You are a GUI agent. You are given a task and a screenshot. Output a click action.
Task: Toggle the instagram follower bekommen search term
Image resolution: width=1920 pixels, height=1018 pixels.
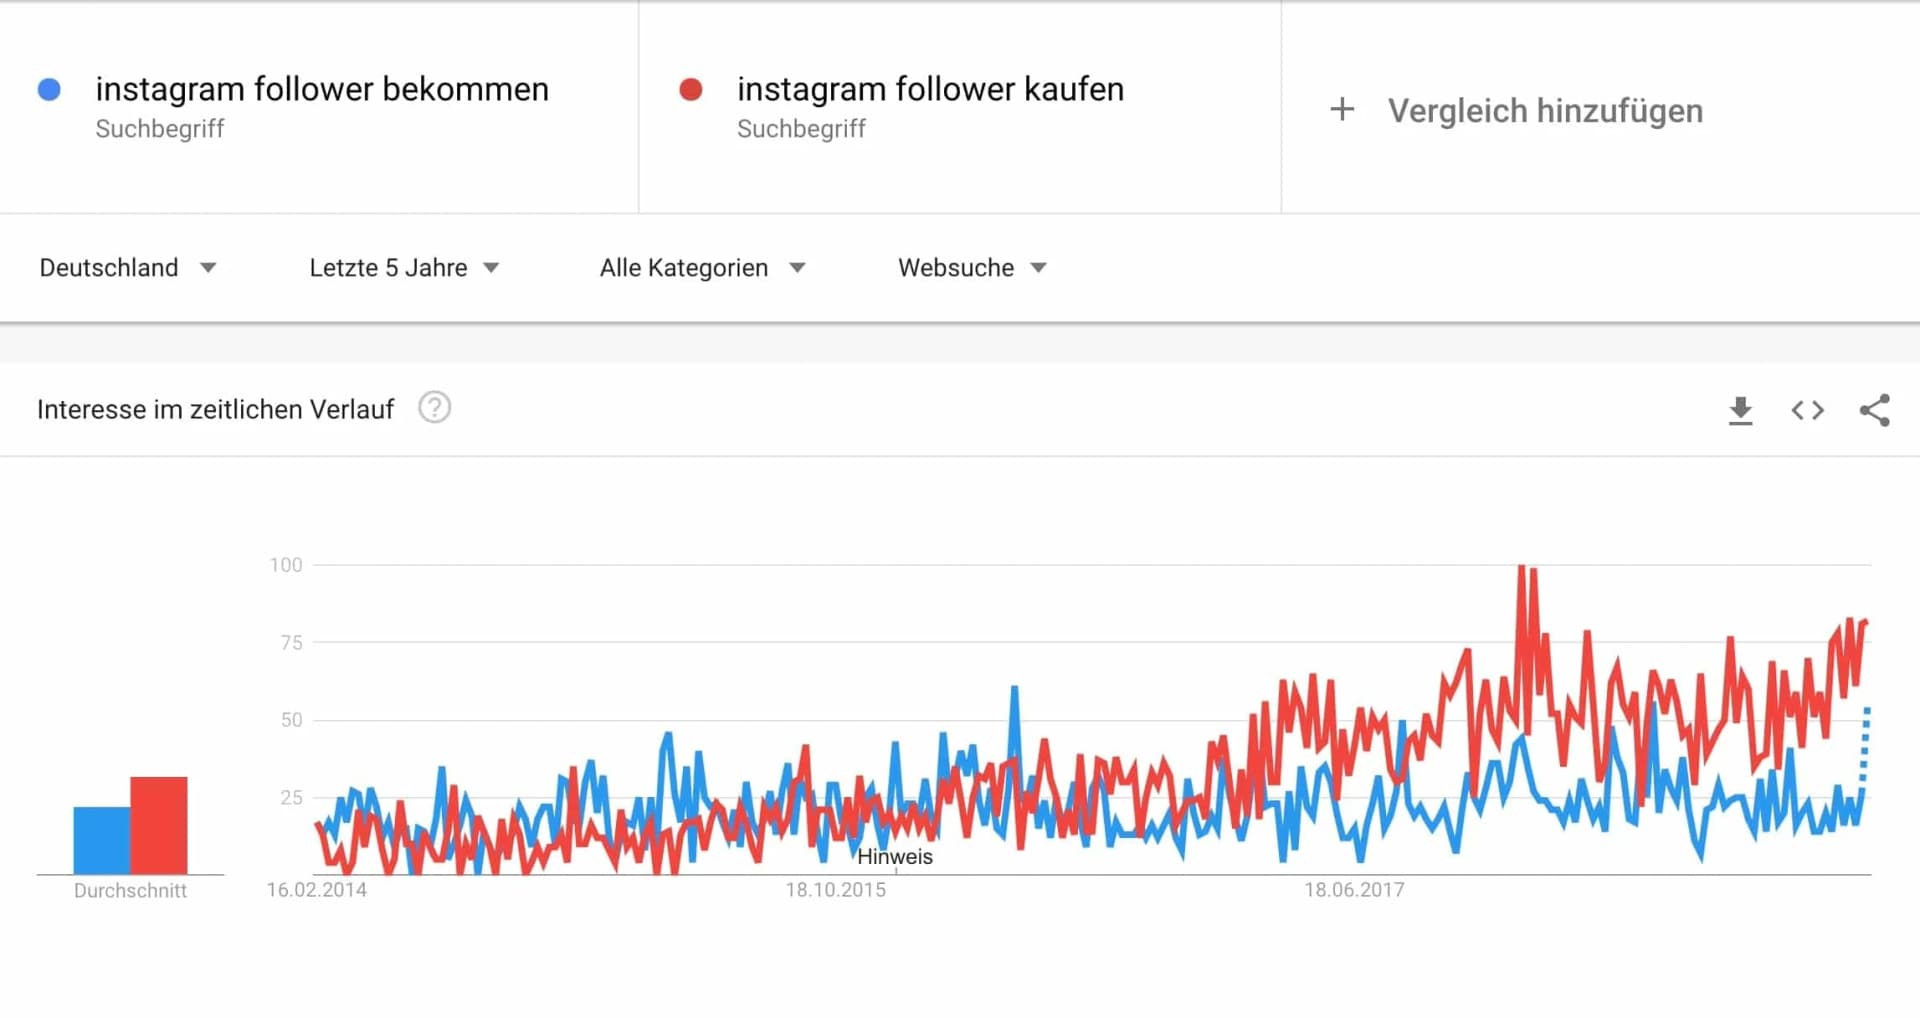322,89
